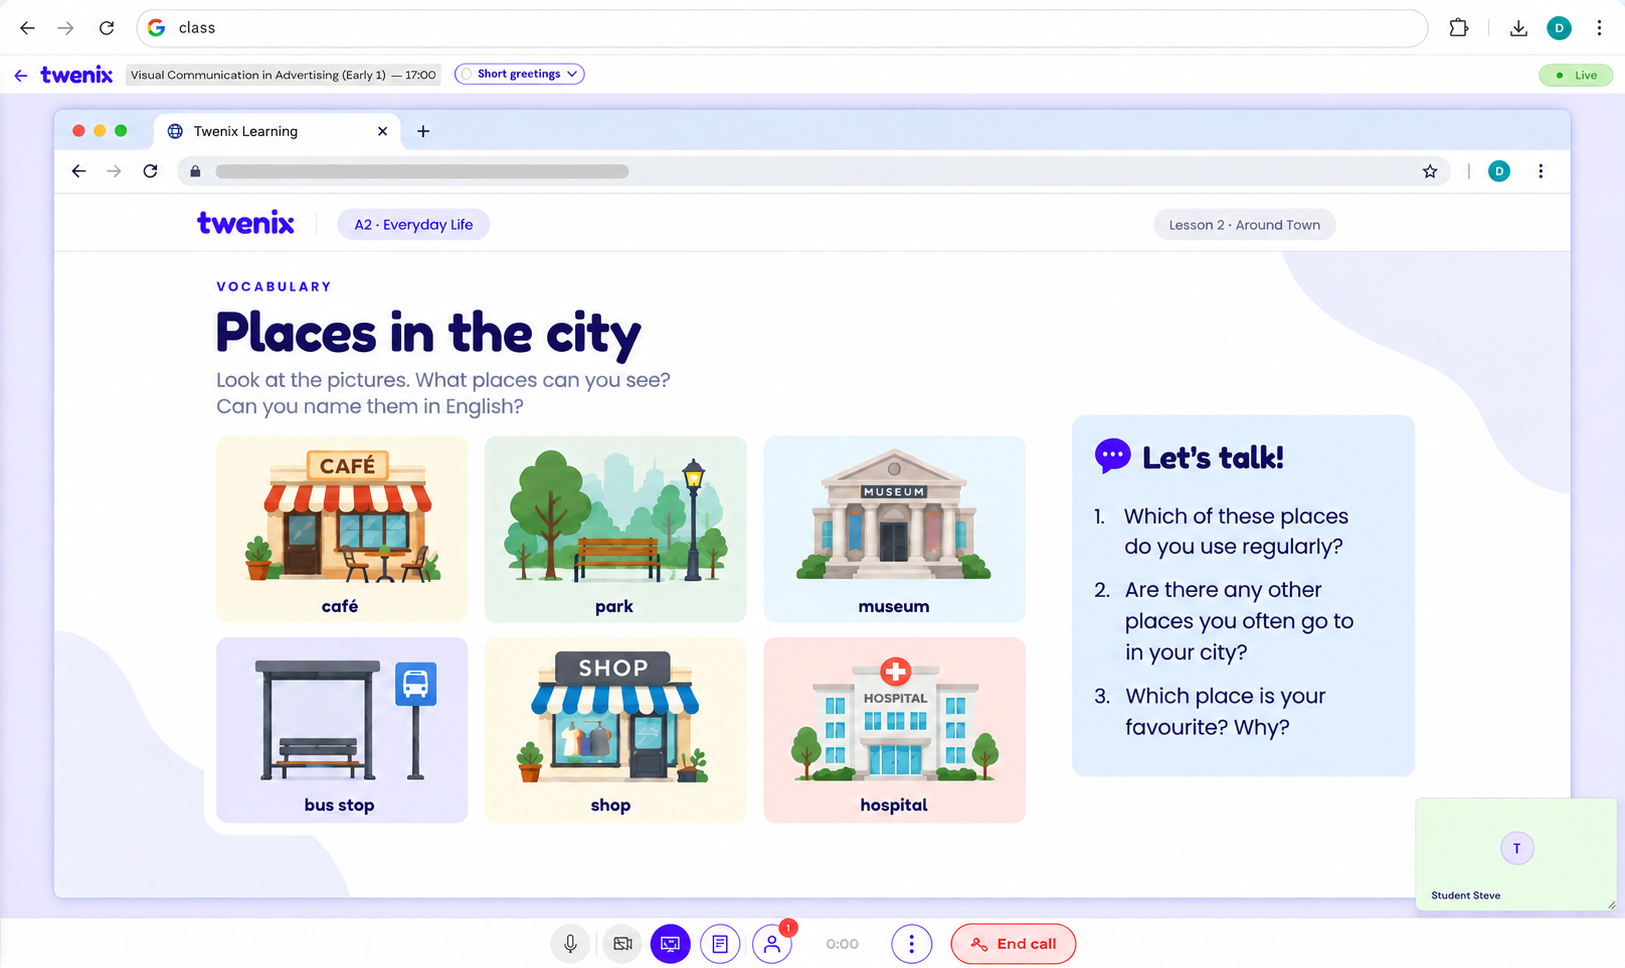Open Chrome's three-dot menu

1599,28
